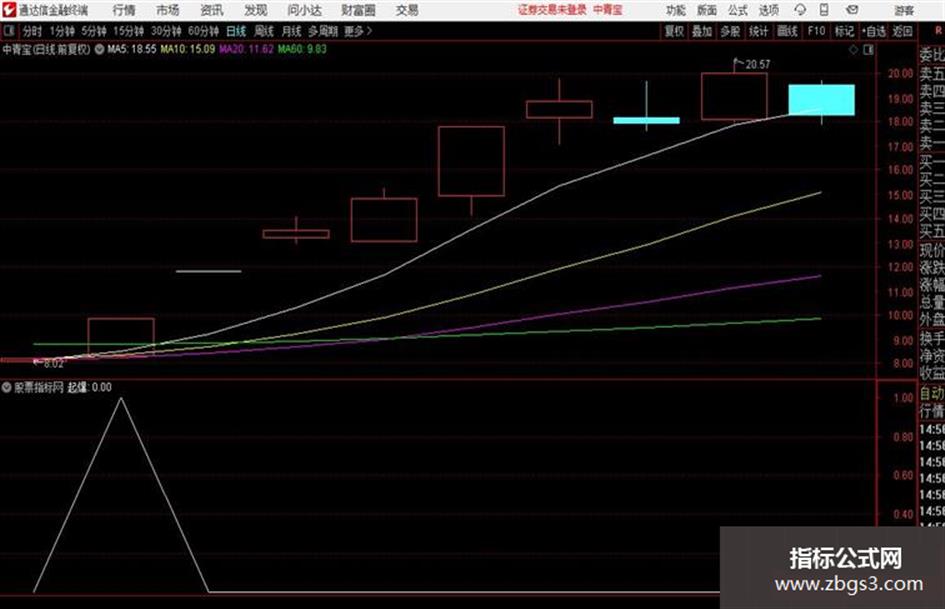
Task: Open the 交易 menu
Action: [x=407, y=10]
